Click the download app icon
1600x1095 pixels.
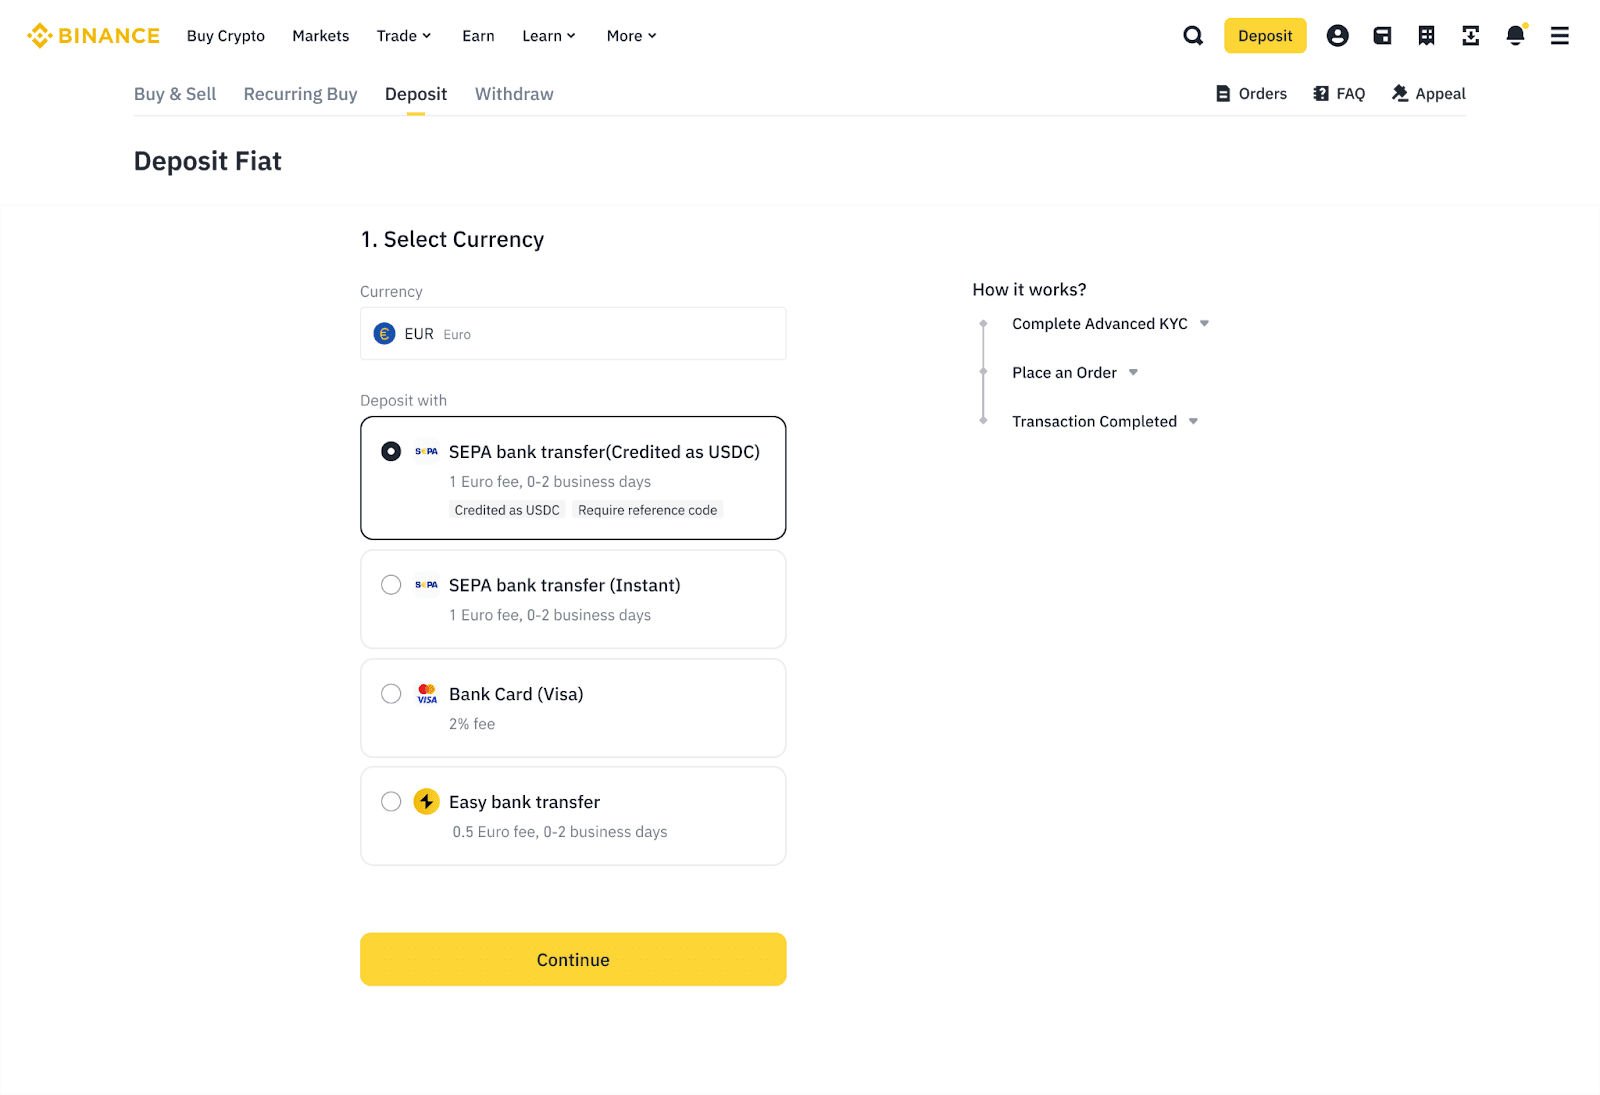pyautogui.click(x=1470, y=36)
